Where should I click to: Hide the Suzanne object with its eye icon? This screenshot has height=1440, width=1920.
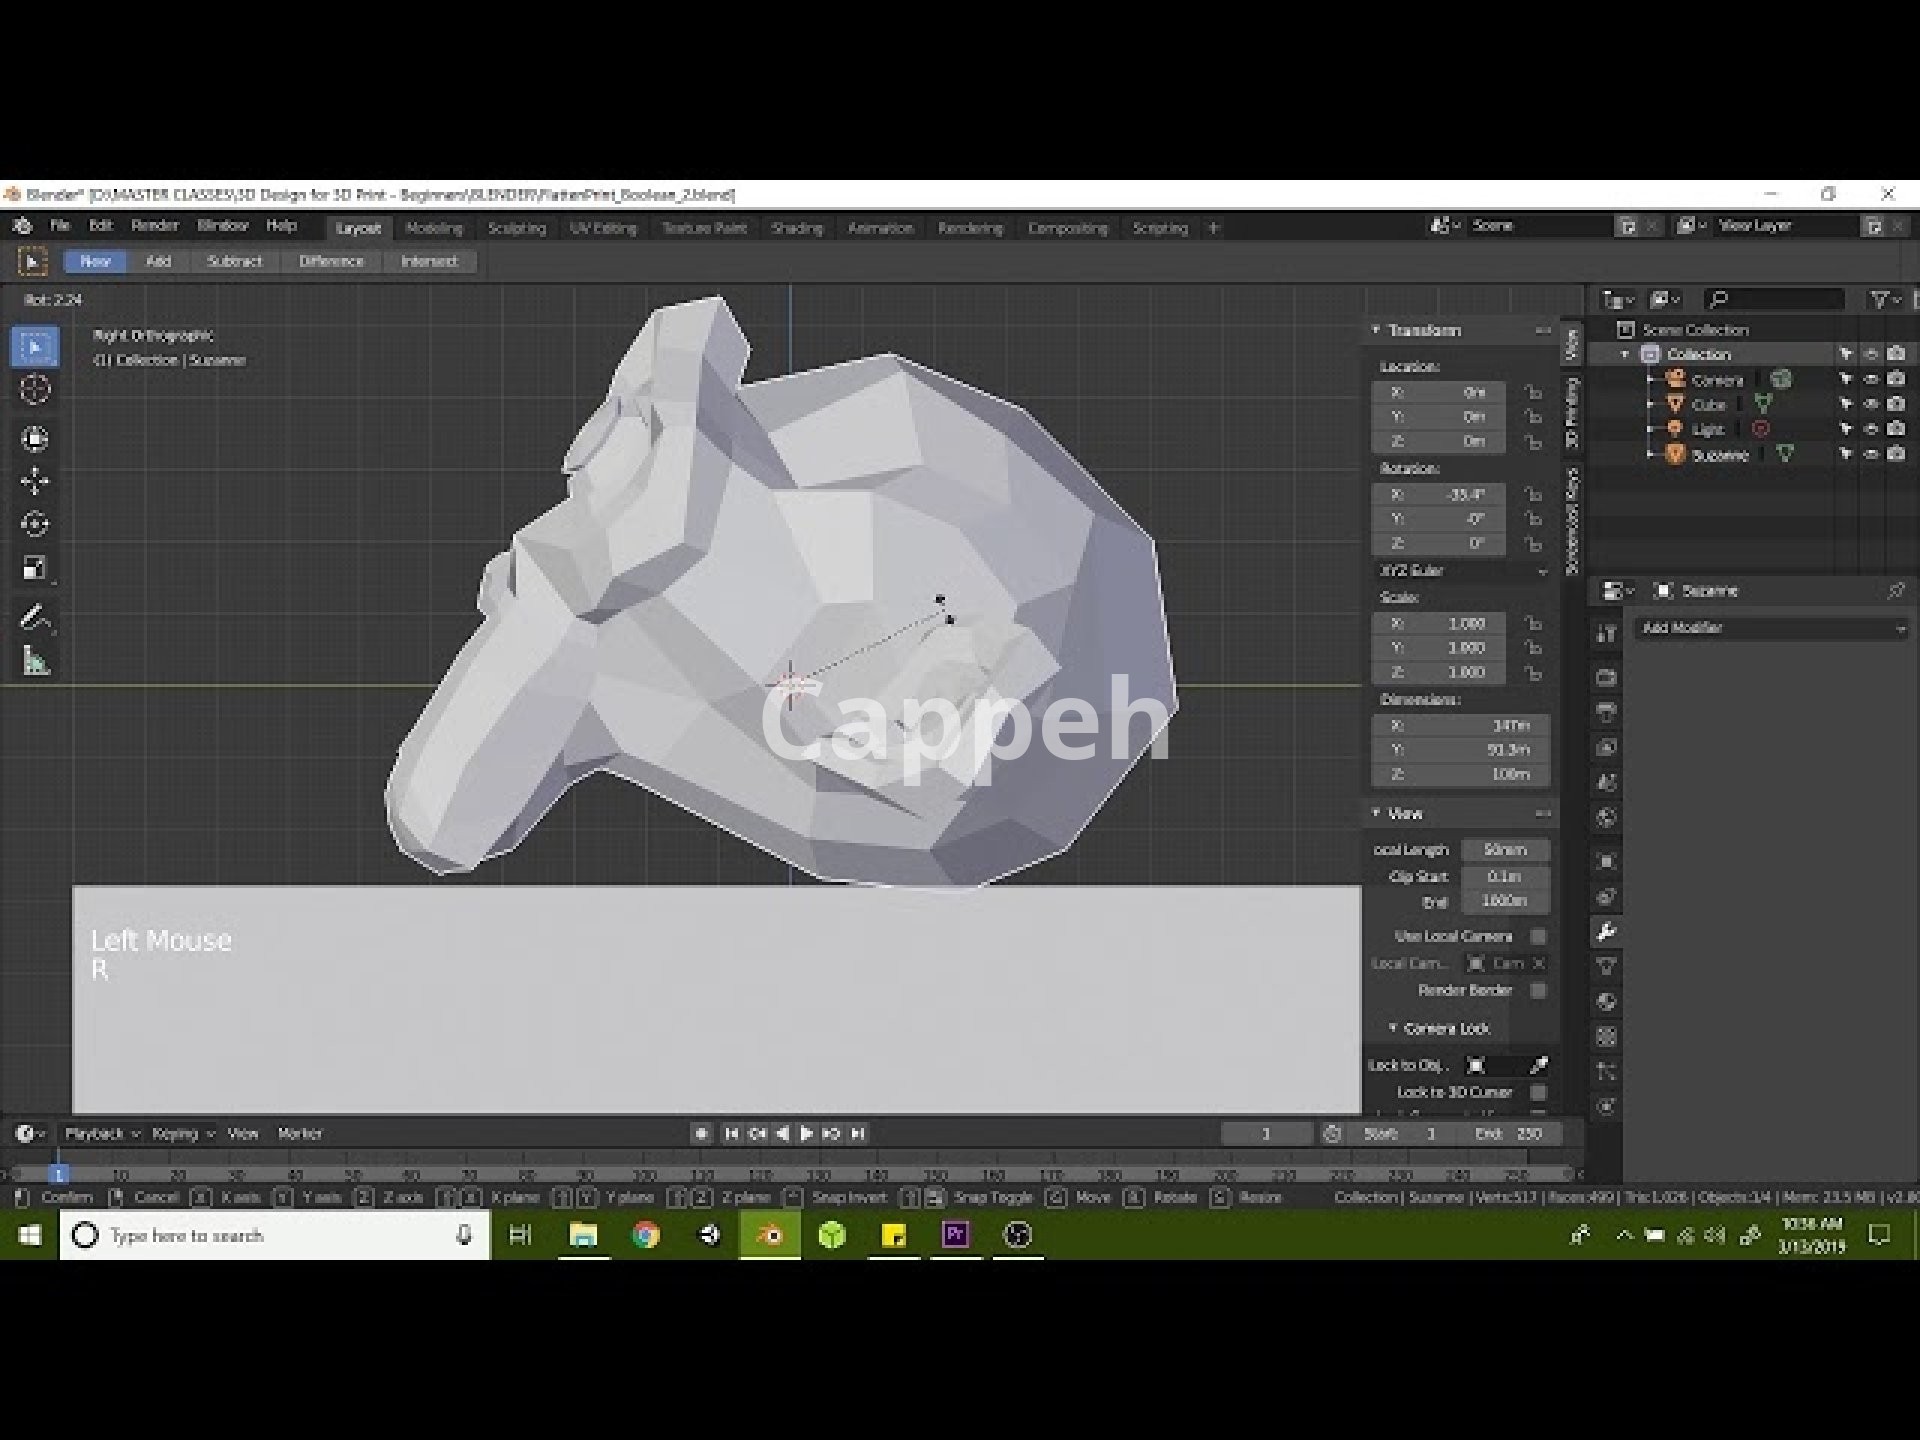click(1871, 454)
